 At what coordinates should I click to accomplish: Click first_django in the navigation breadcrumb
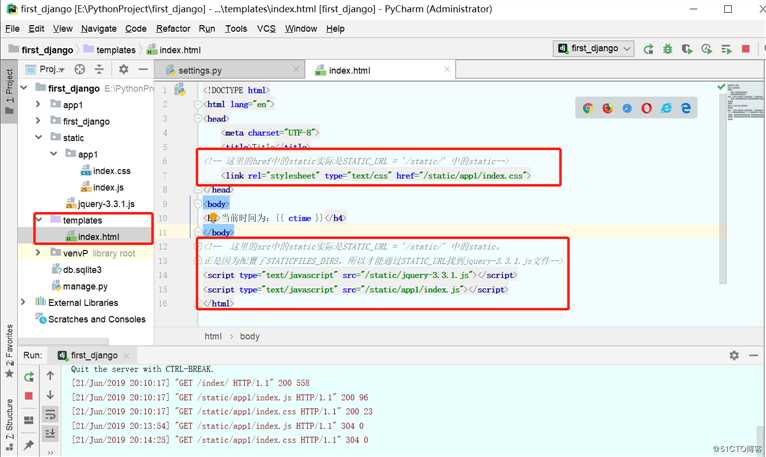pos(47,50)
